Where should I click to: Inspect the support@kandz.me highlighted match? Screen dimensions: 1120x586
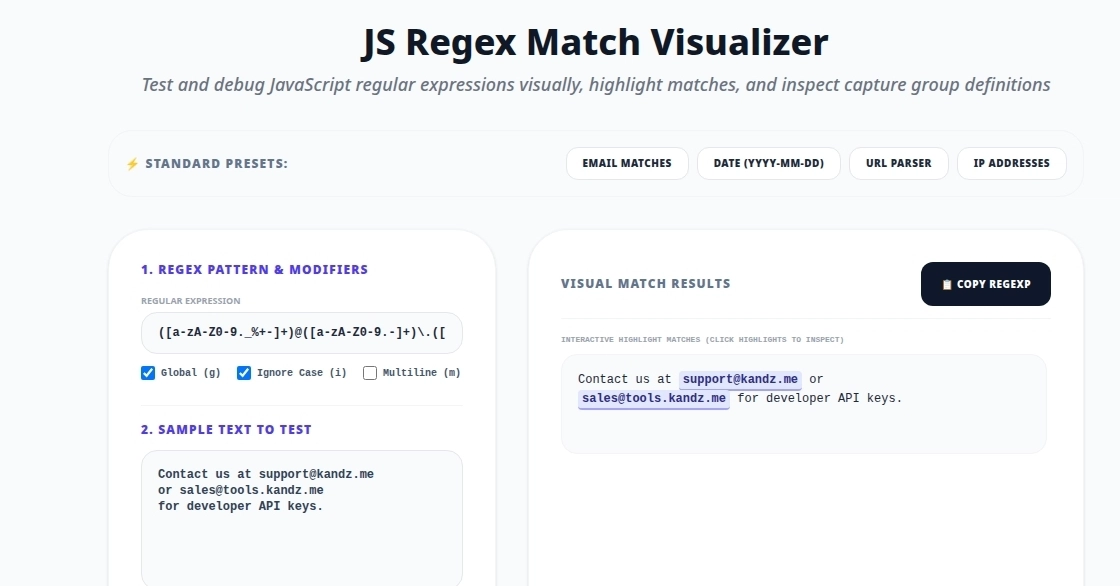(740, 379)
